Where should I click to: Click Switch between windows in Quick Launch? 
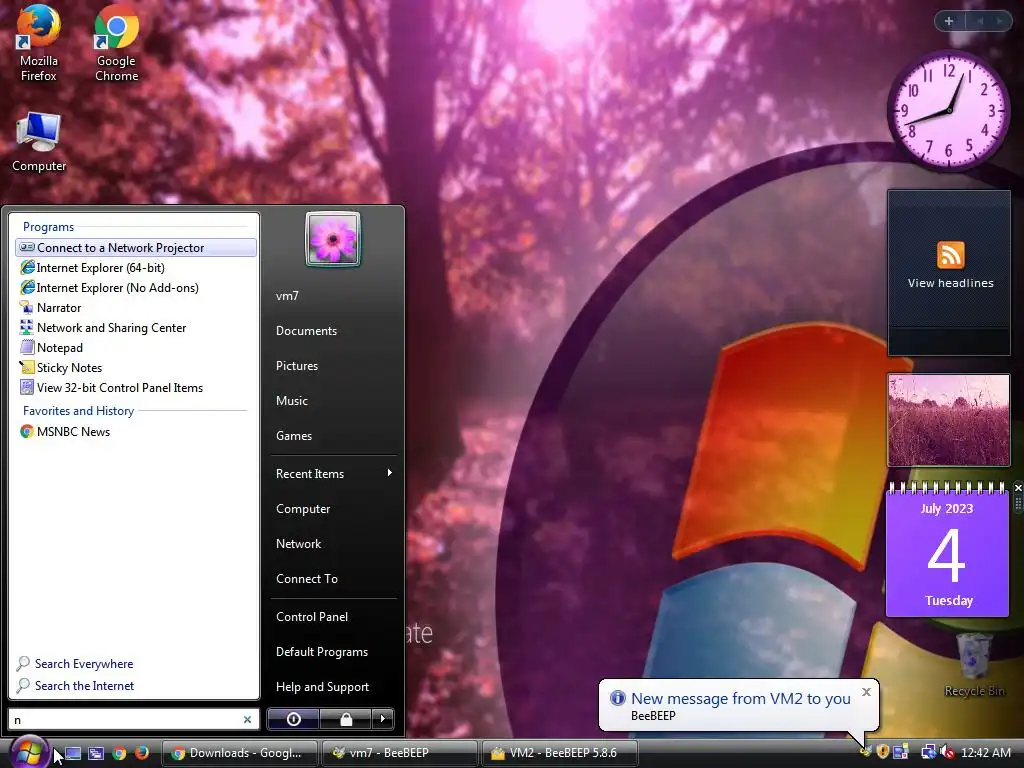point(96,753)
